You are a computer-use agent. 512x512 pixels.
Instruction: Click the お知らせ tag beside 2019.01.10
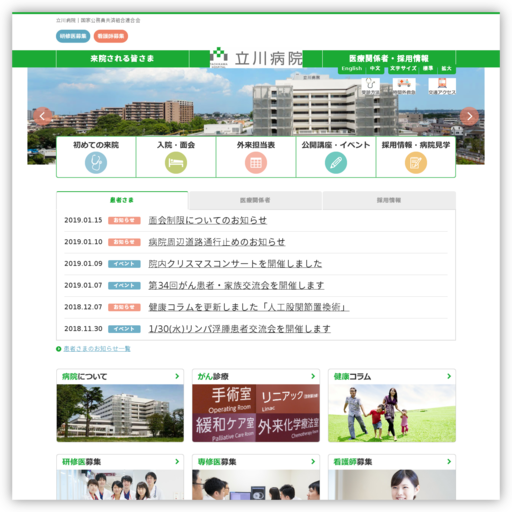(124, 242)
